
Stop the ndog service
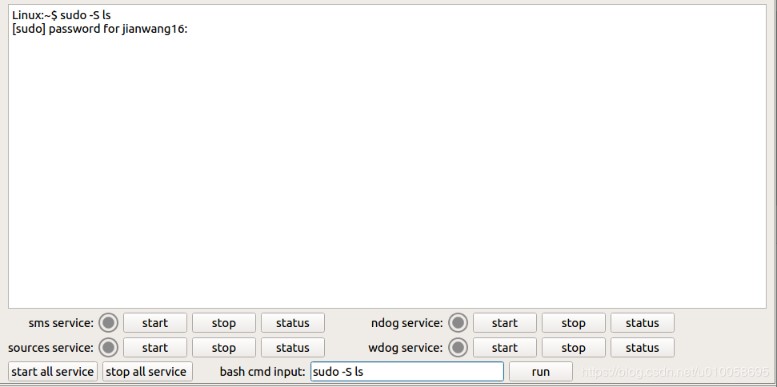coord(573,323)
